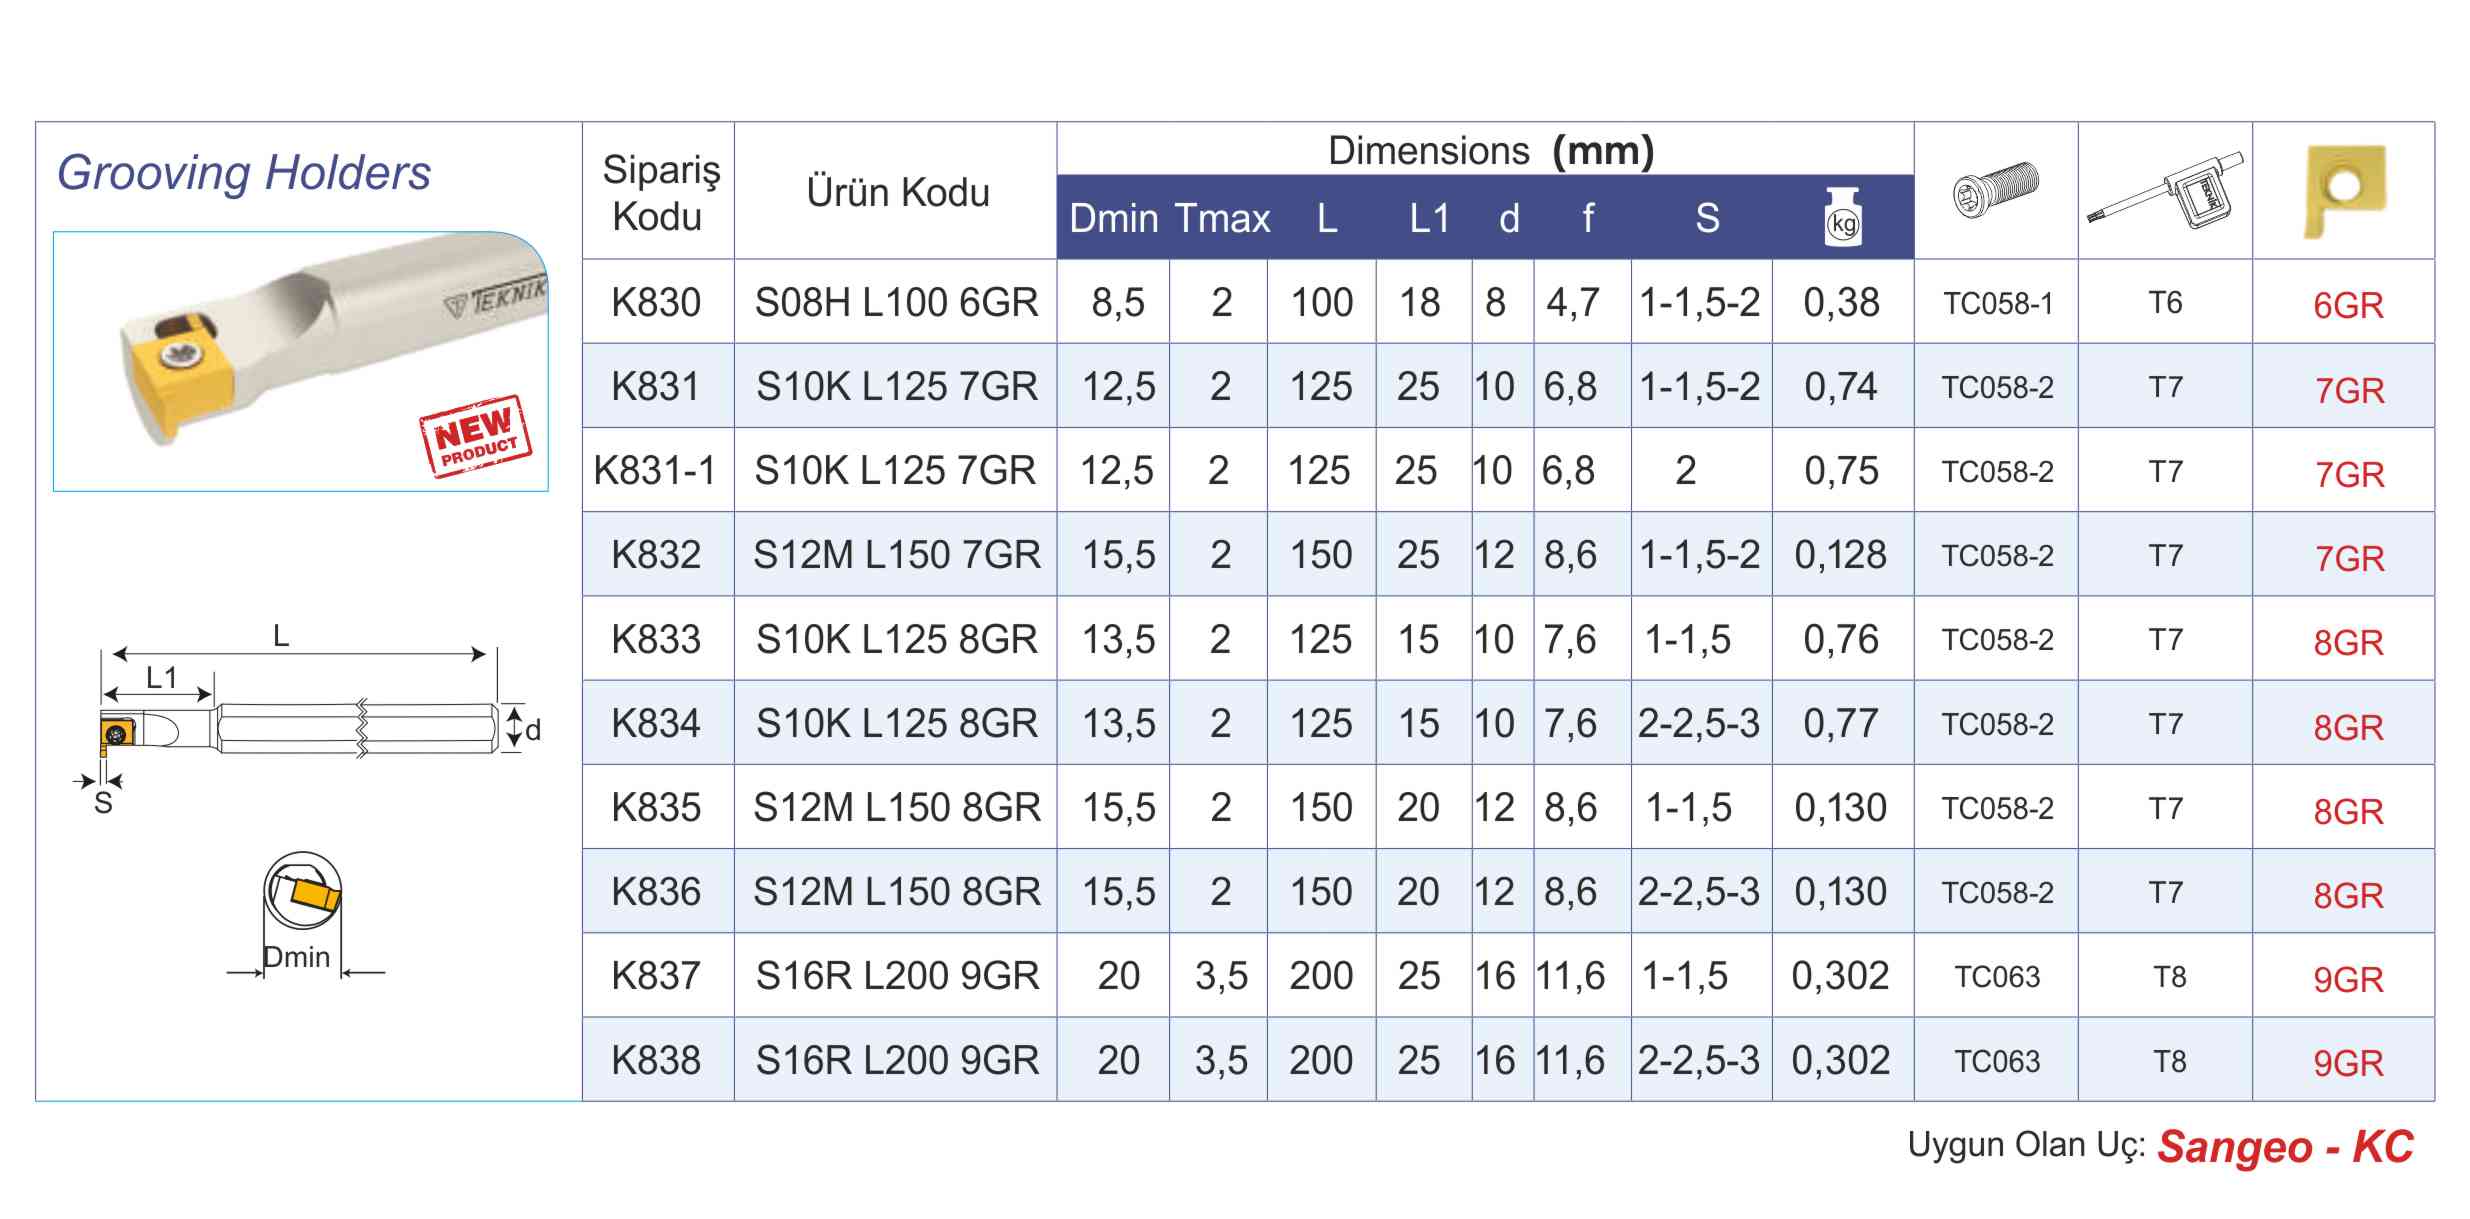Click the TC058-1 screw code

(x=1997, y=303)
